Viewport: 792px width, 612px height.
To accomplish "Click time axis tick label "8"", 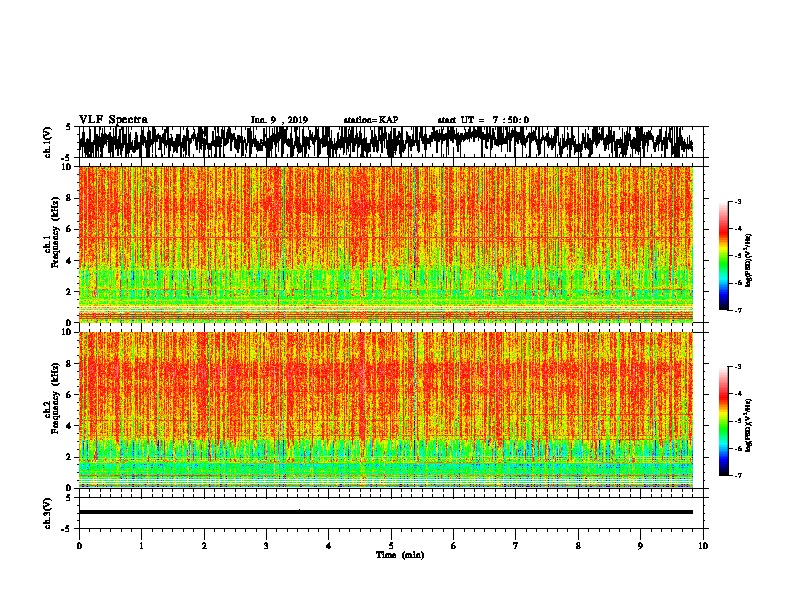I will coord(578,546).
